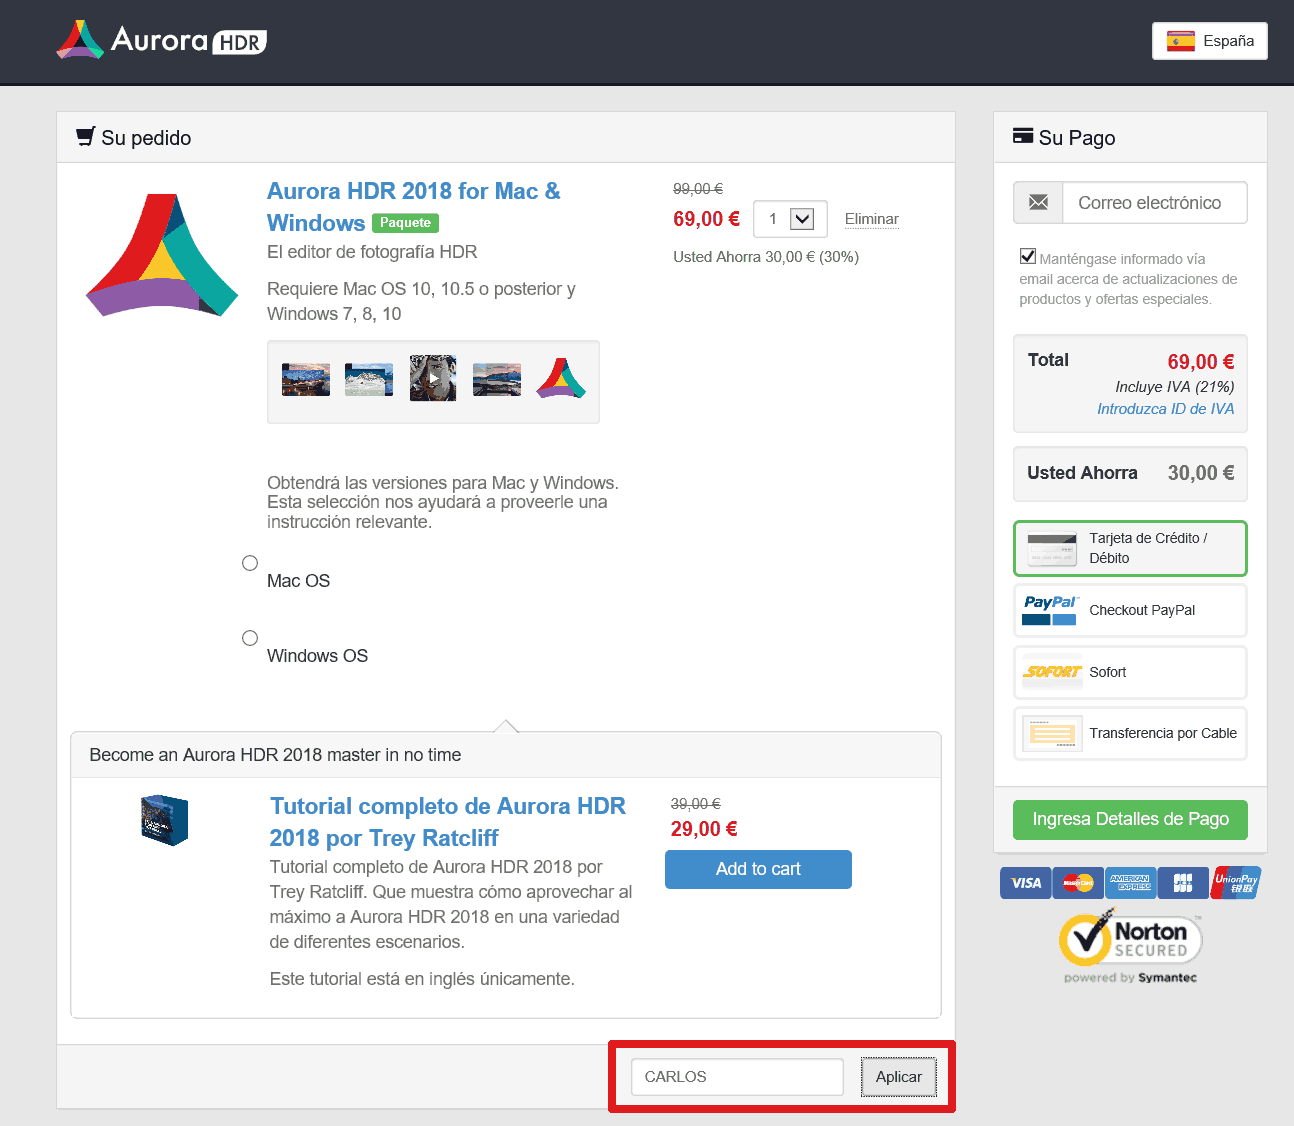This screenshot has height=1126, width=1294.
Task: Select Tarjeta de Crédito / Débito payment
Action: tap(1130, 548)
